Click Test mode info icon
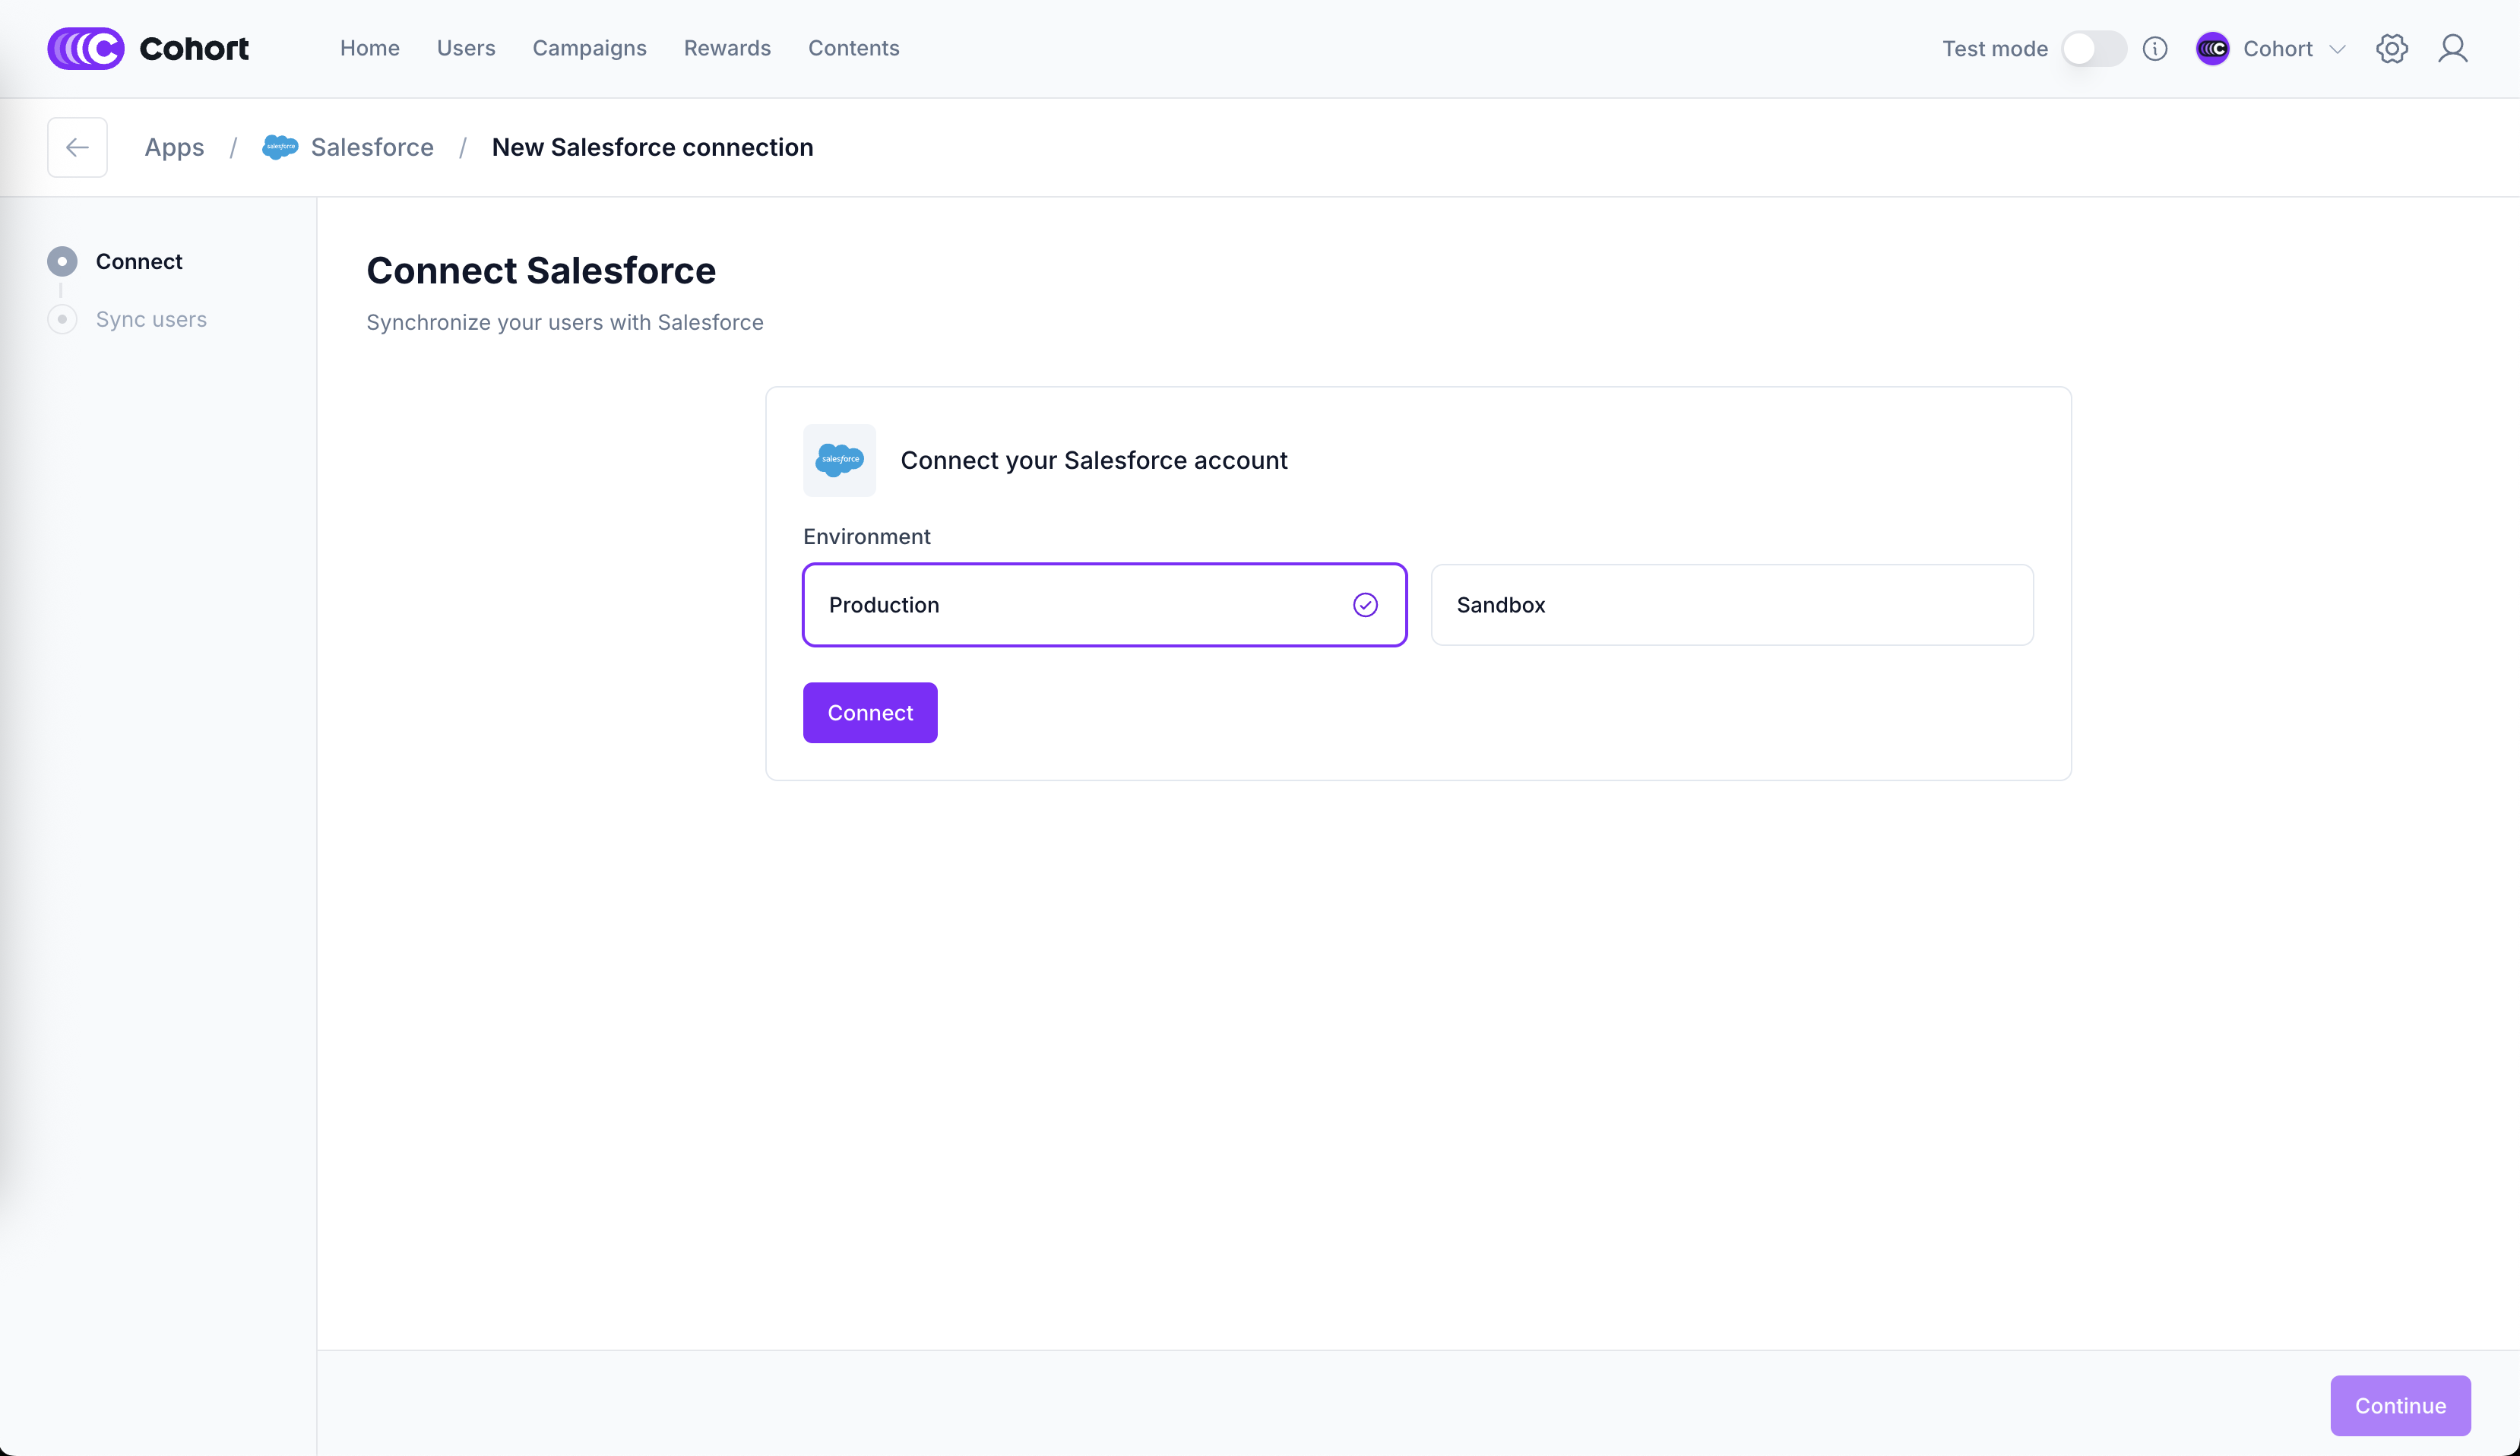 coord(2155,48)
